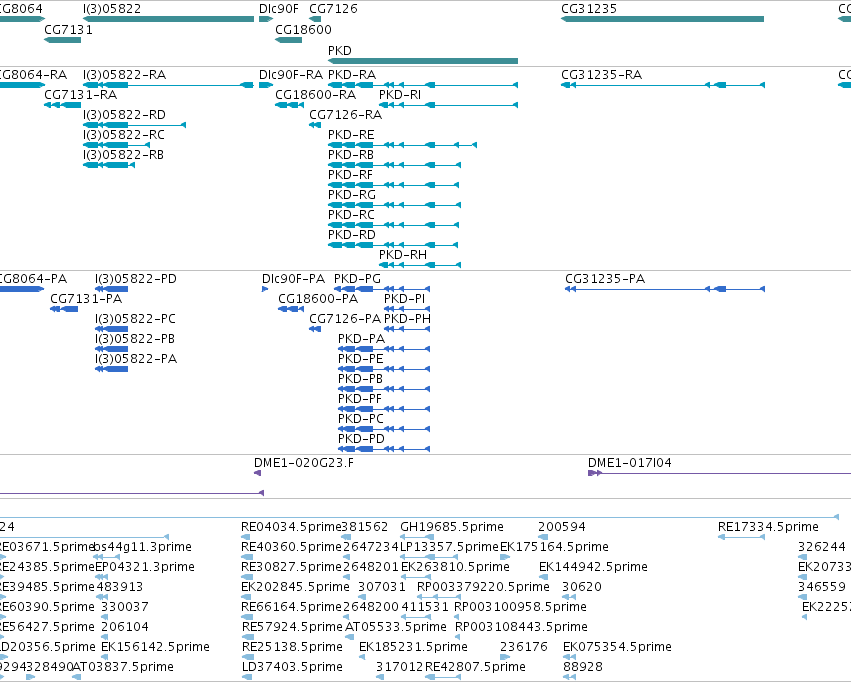Viewport: 851px width, 682px height.
Task: Select the l(3)05822-PB protein label
Action: pyautogui.click(x=135, y=339)
